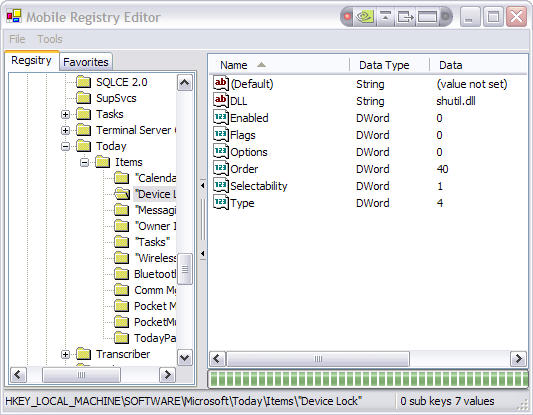Click the Selectability DWord value icon
The height and width of the screenshot is (415, 533).
click(x=221, y=185)
